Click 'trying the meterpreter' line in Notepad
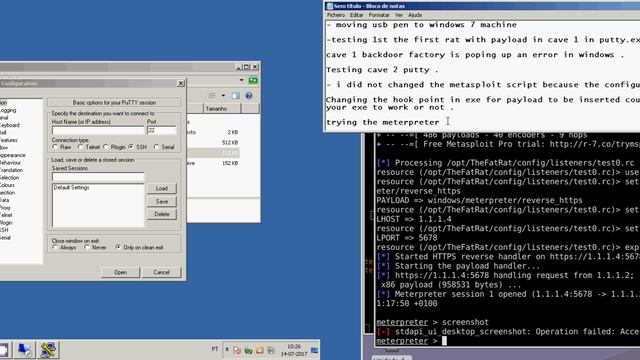640x360 pixels. (382, 122)
